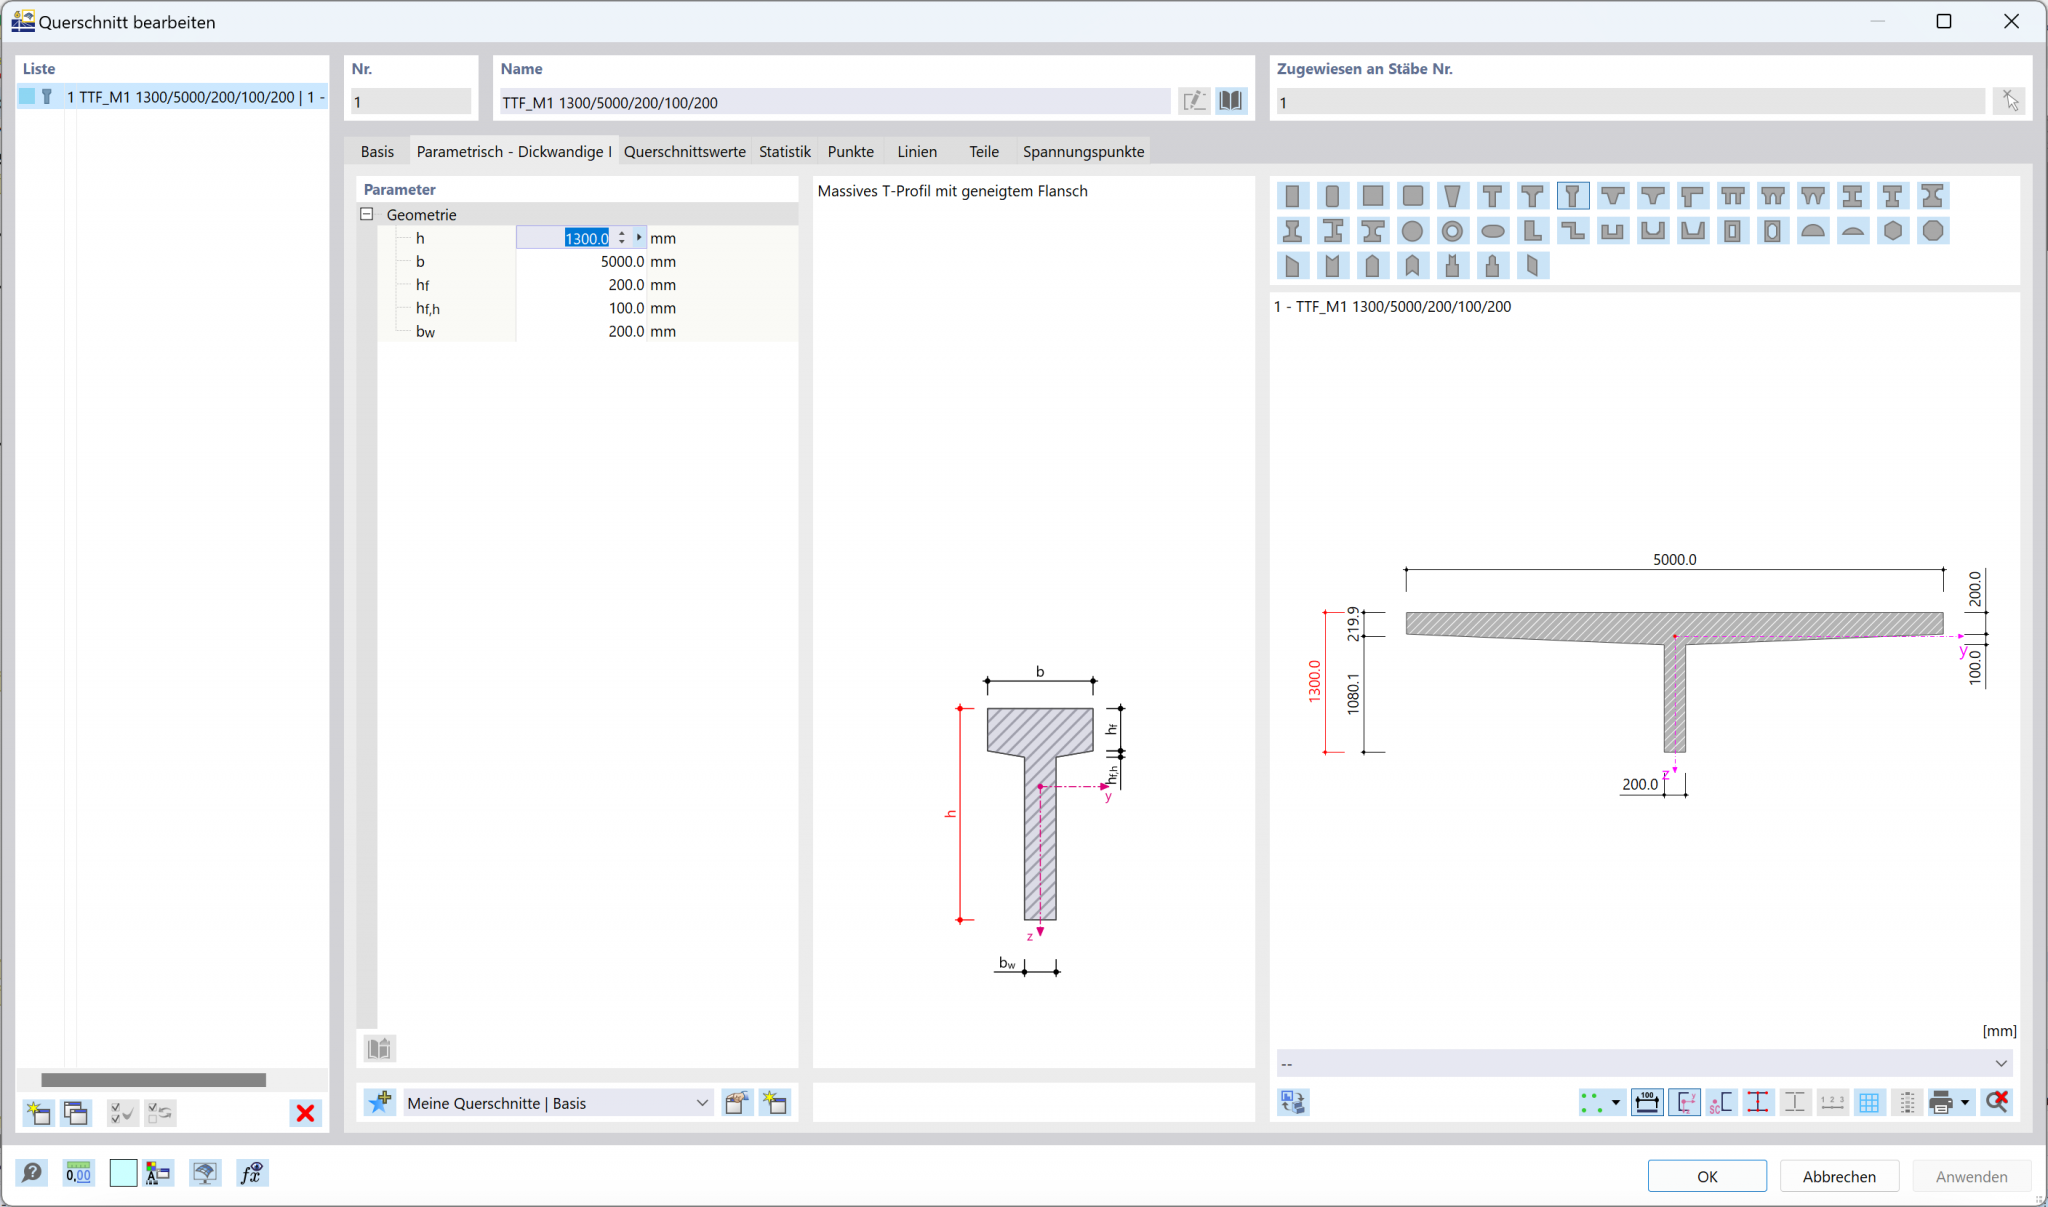The width and height of the screenshot is (2048, 1207).
Task: Select the Z-shaped cross-section icon
Action: tap(1572, 231)
